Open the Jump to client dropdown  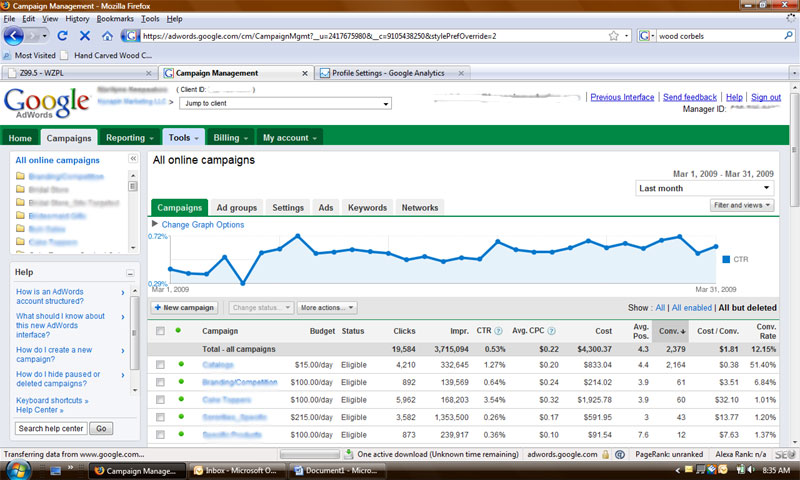pyautogui.click(x=285, y=103)
